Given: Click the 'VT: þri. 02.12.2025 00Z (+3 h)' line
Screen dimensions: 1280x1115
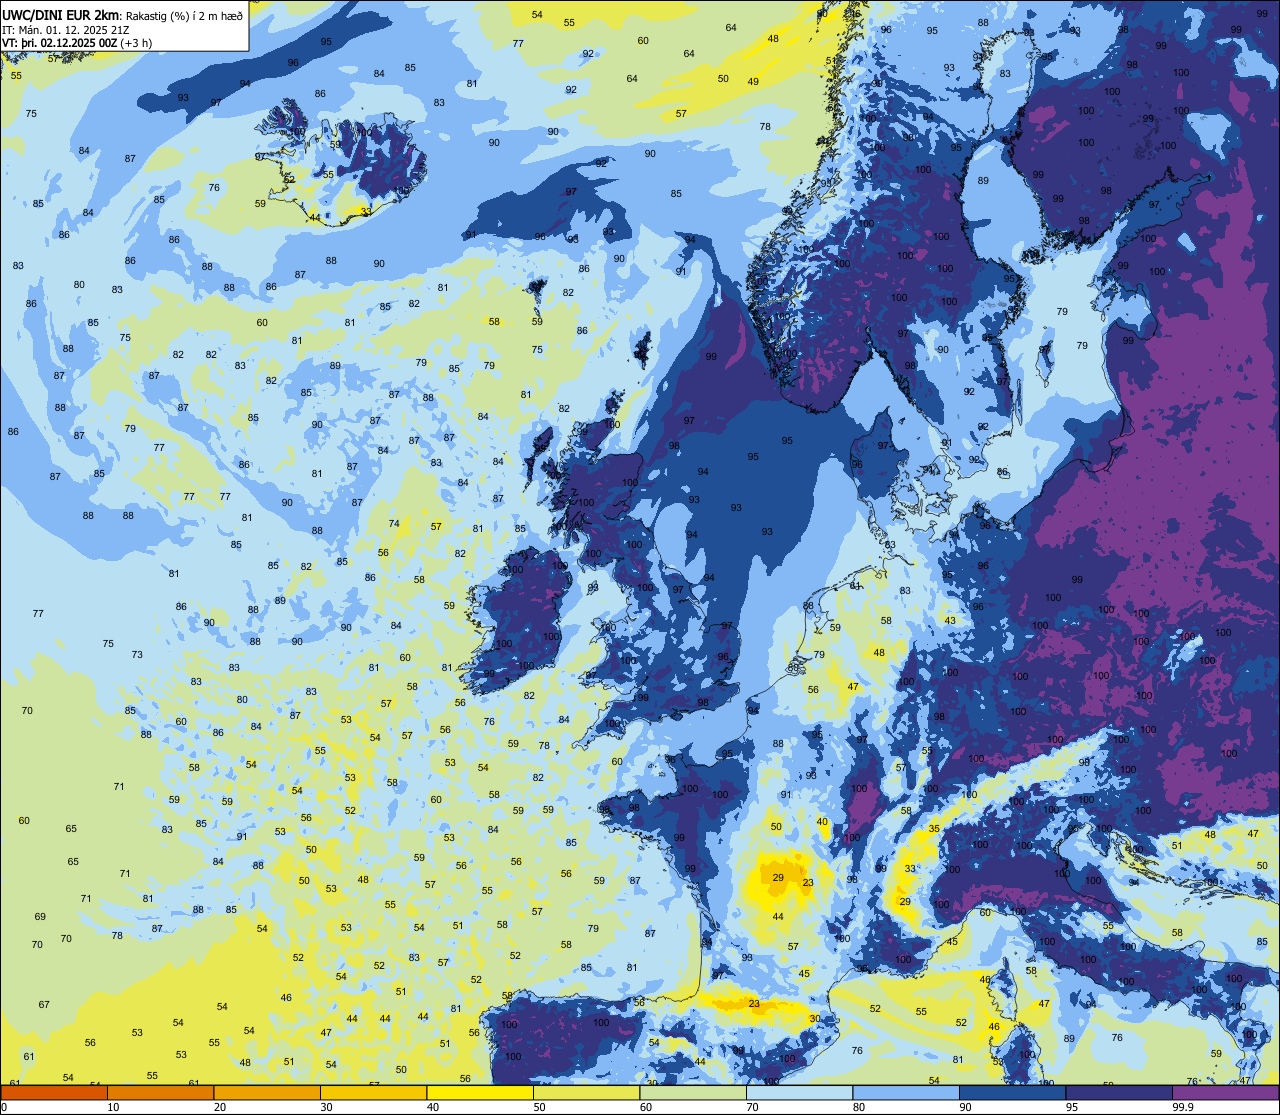Looking at the screenshot, I should point(77,42).
